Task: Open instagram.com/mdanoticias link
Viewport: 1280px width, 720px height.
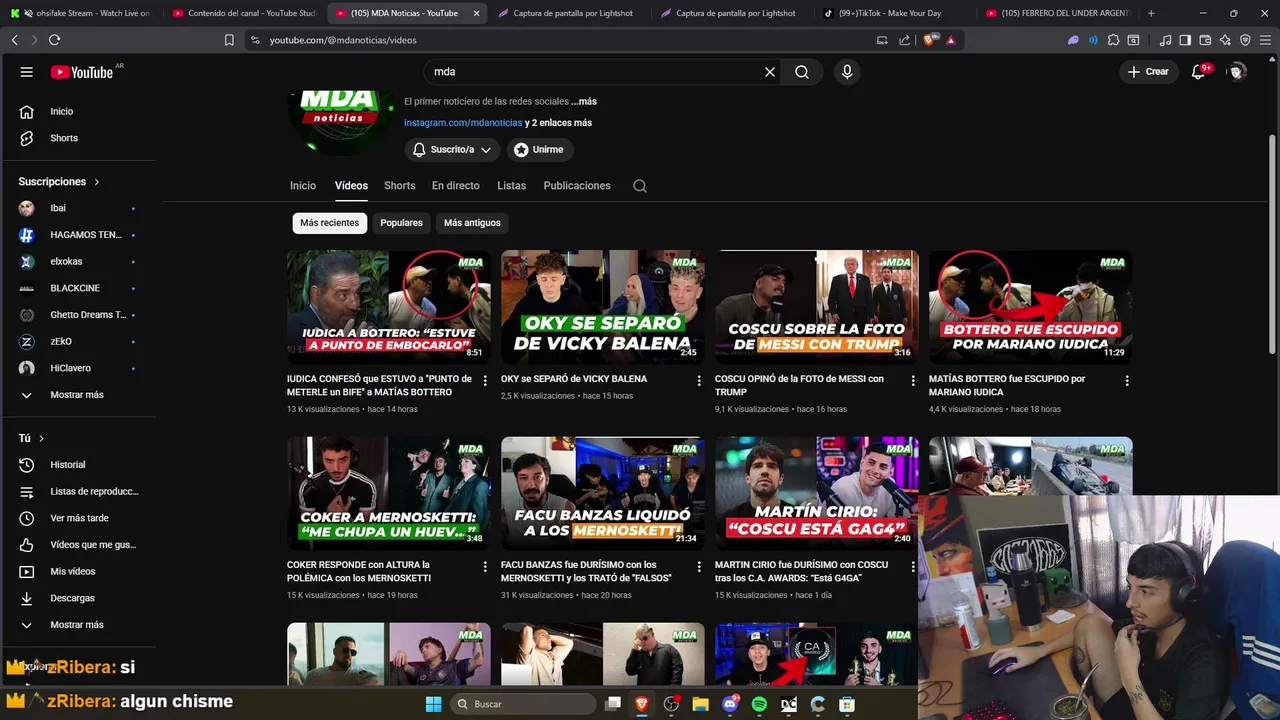Action: 463,123
